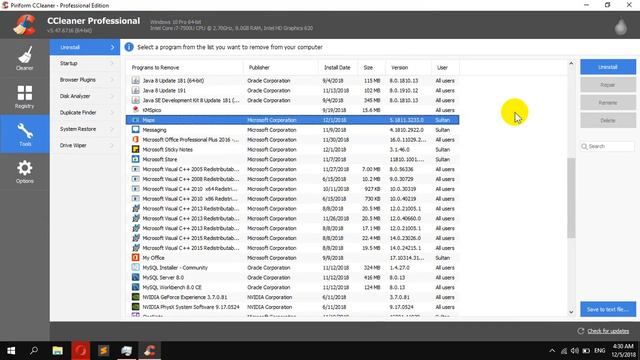Image resolution: width=640 pixels, height=360 pixels.
Task: Select the Duplicate Finder tab
Action: [85, 112]
